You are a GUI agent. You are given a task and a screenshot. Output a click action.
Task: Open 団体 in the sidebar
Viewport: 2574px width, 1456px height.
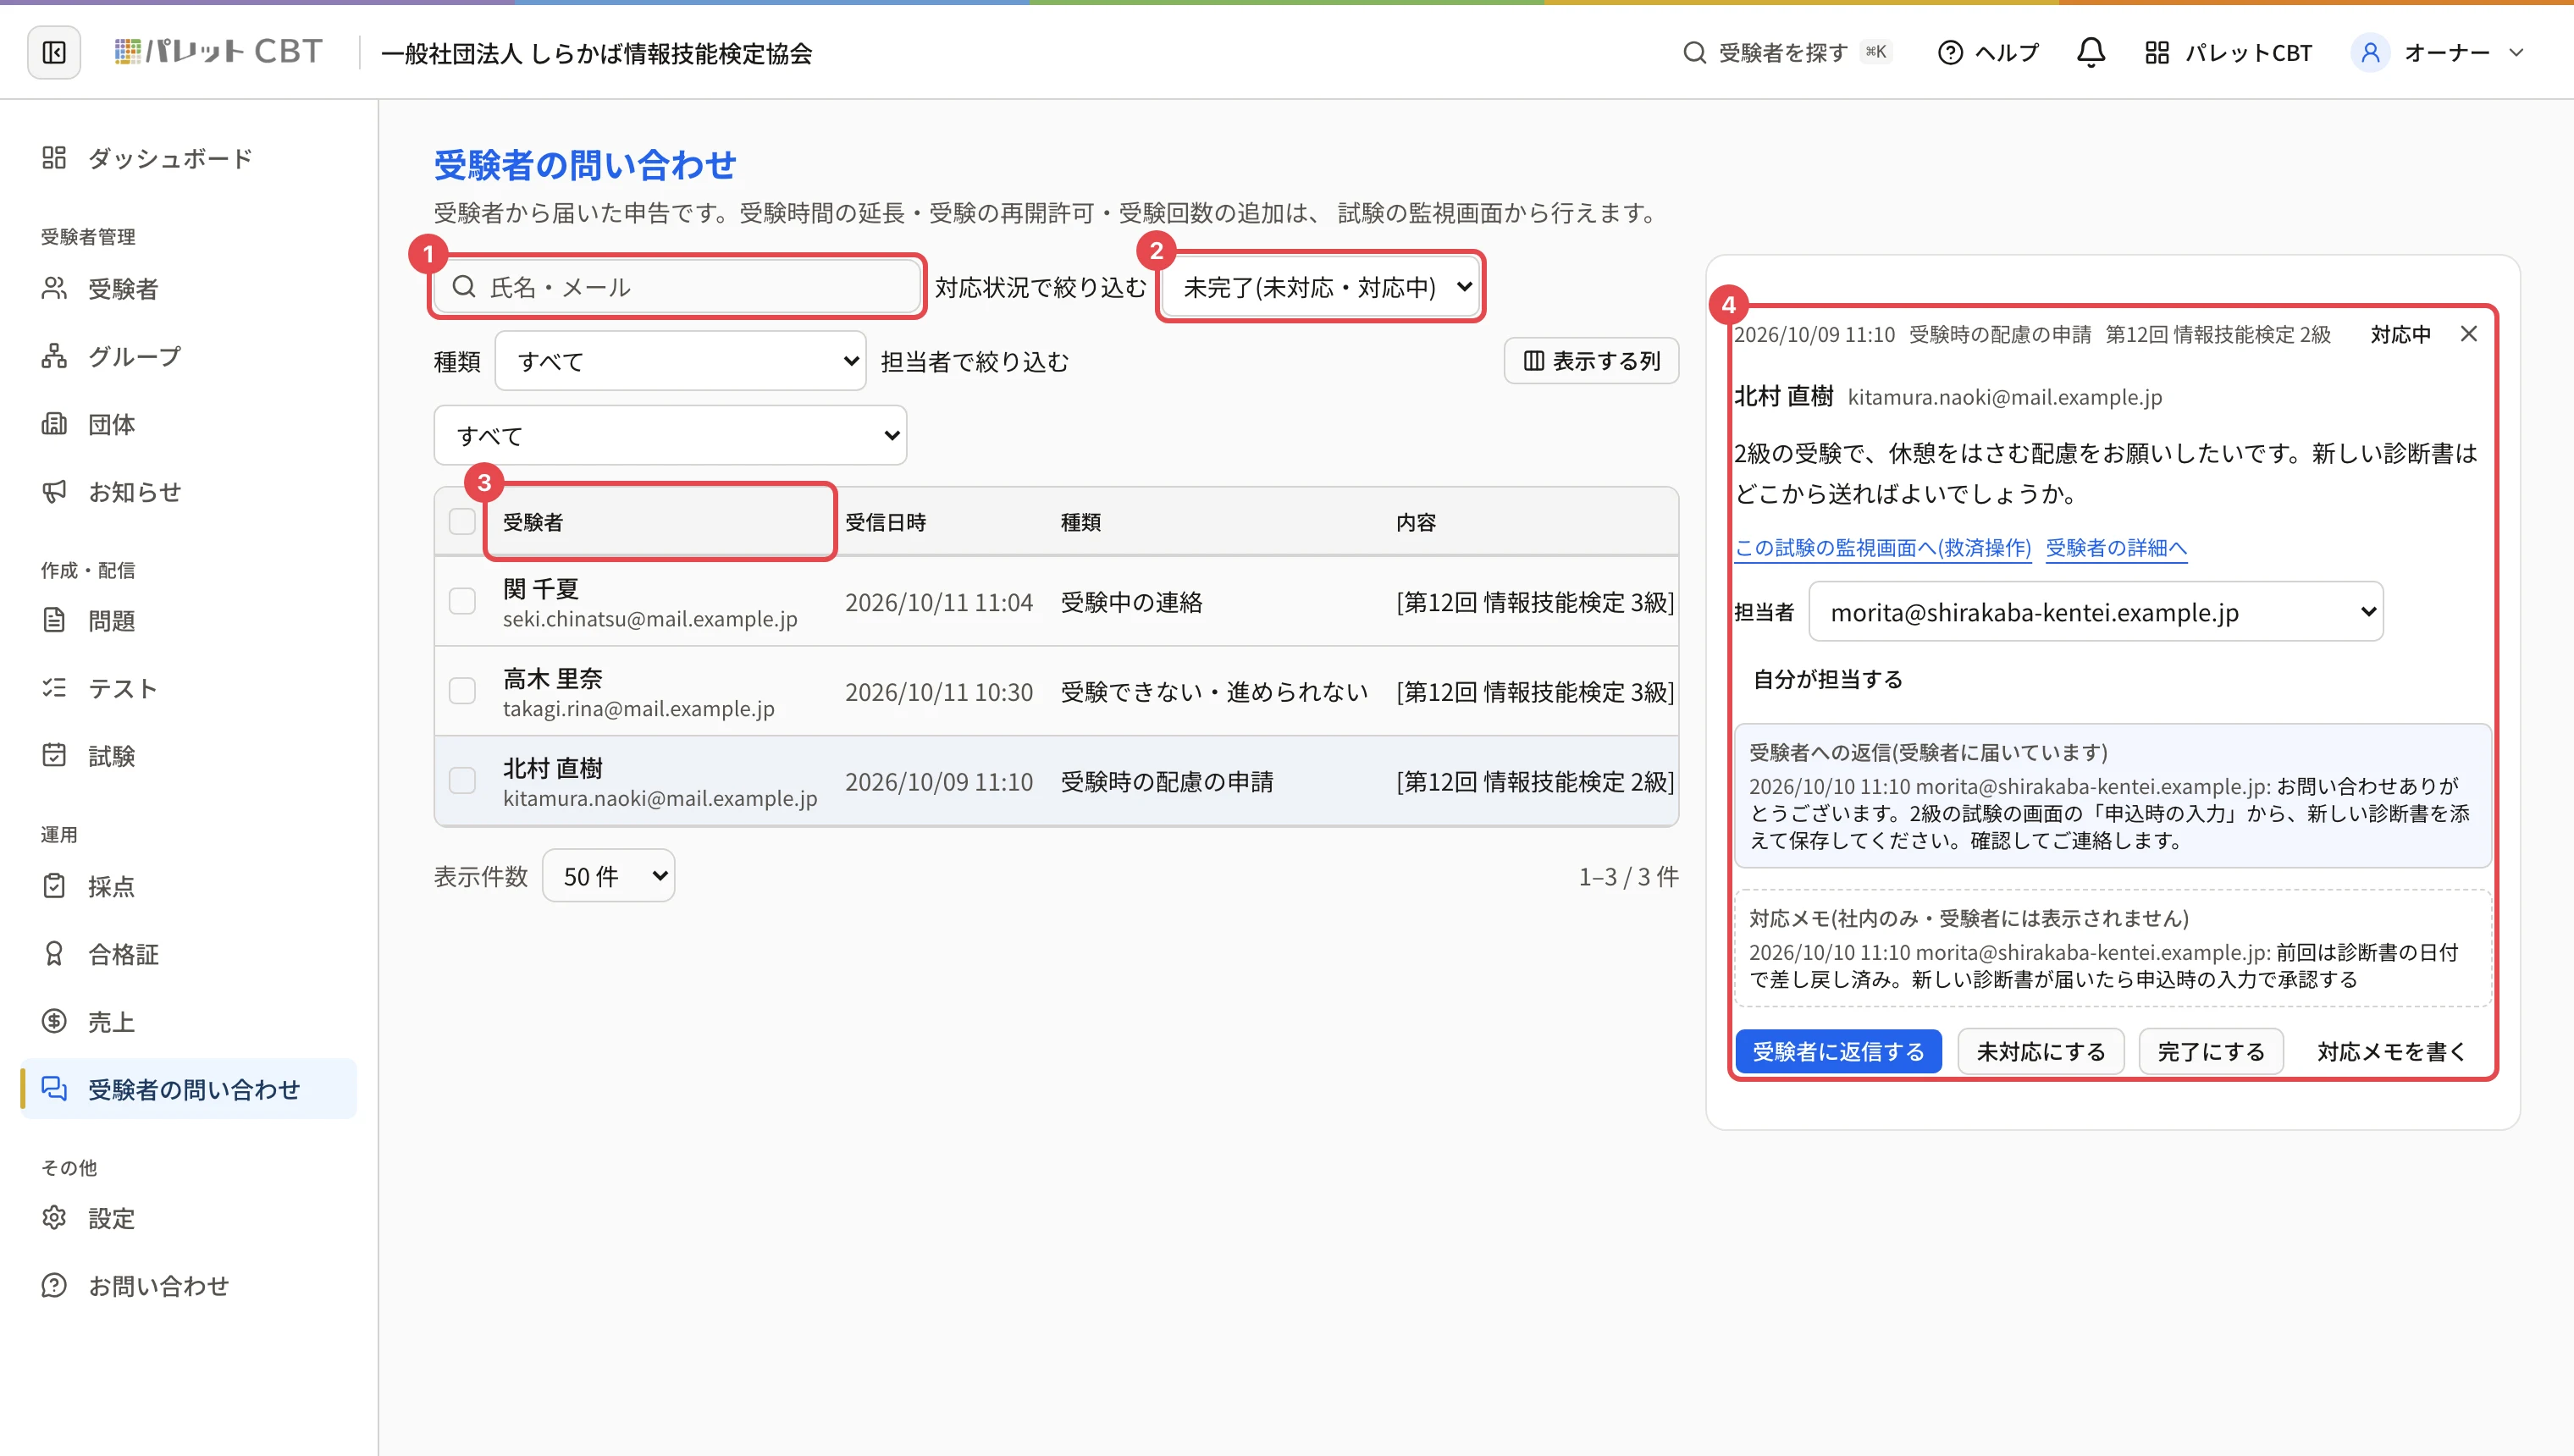pyautogui.click(x=190, y=424)
